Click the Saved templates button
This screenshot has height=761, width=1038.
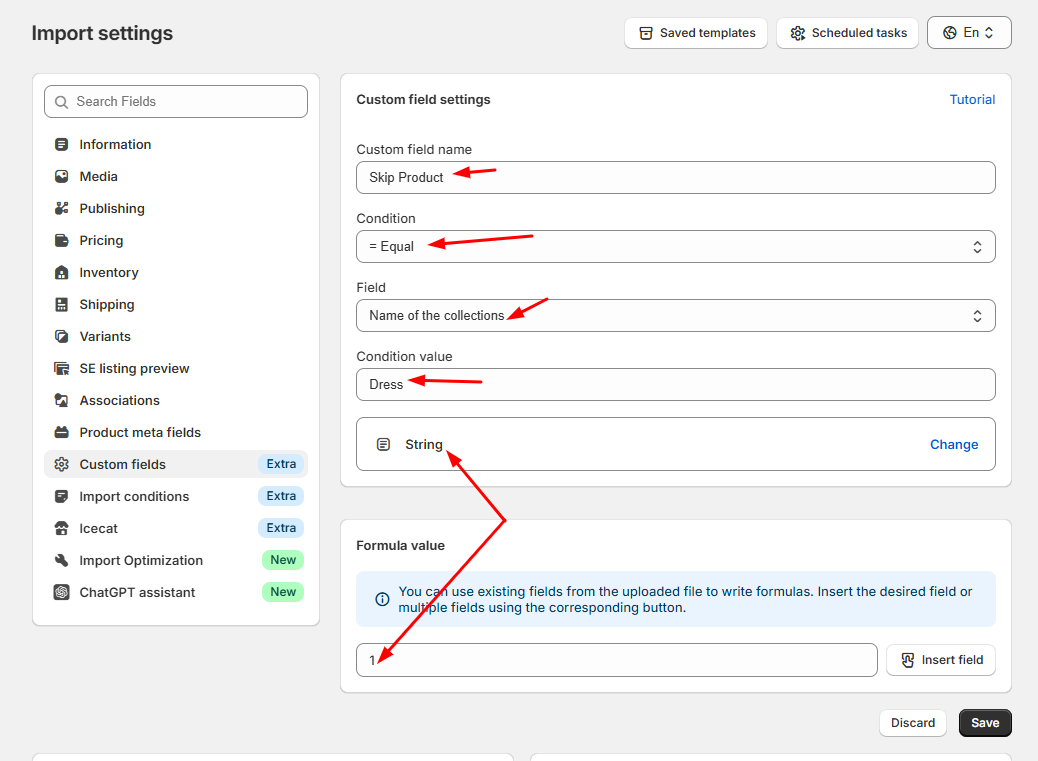click(696, 33)
